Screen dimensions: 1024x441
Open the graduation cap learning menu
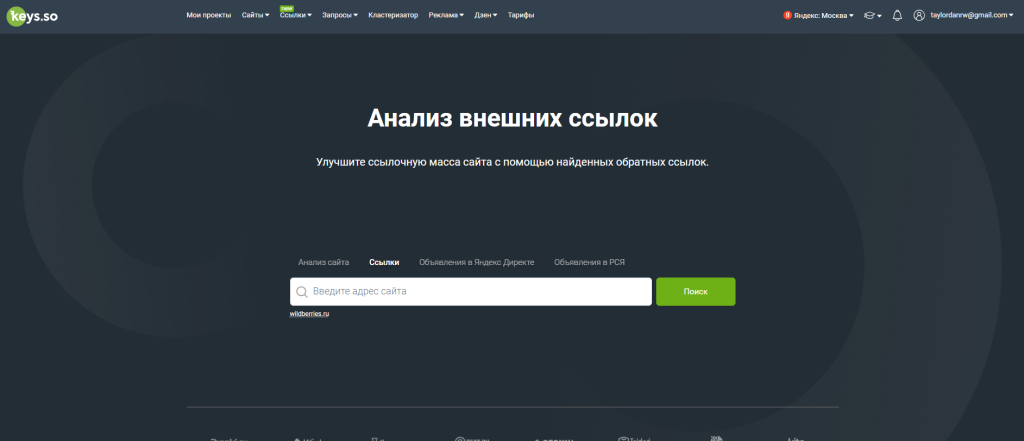point(872,15)
